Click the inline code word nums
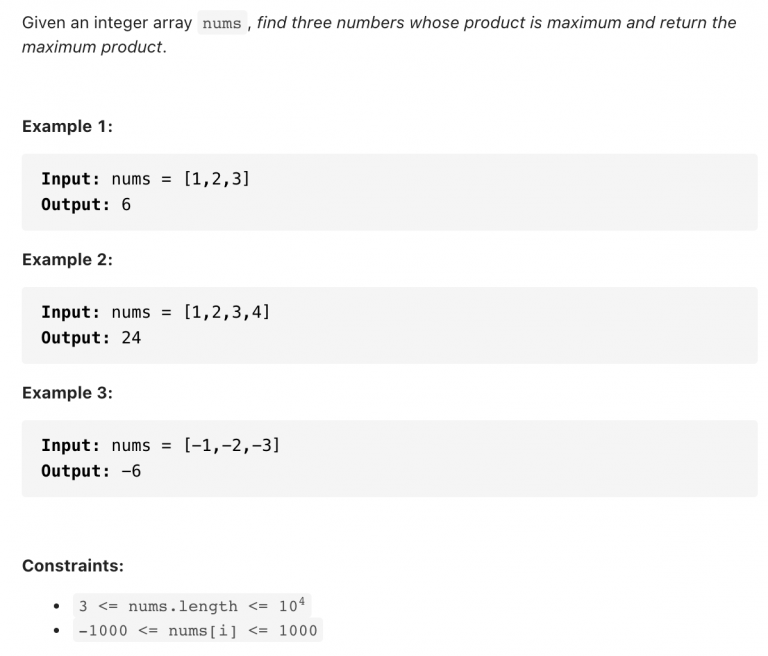The width and height of the screenshot is (768, 656). [222, 23]
